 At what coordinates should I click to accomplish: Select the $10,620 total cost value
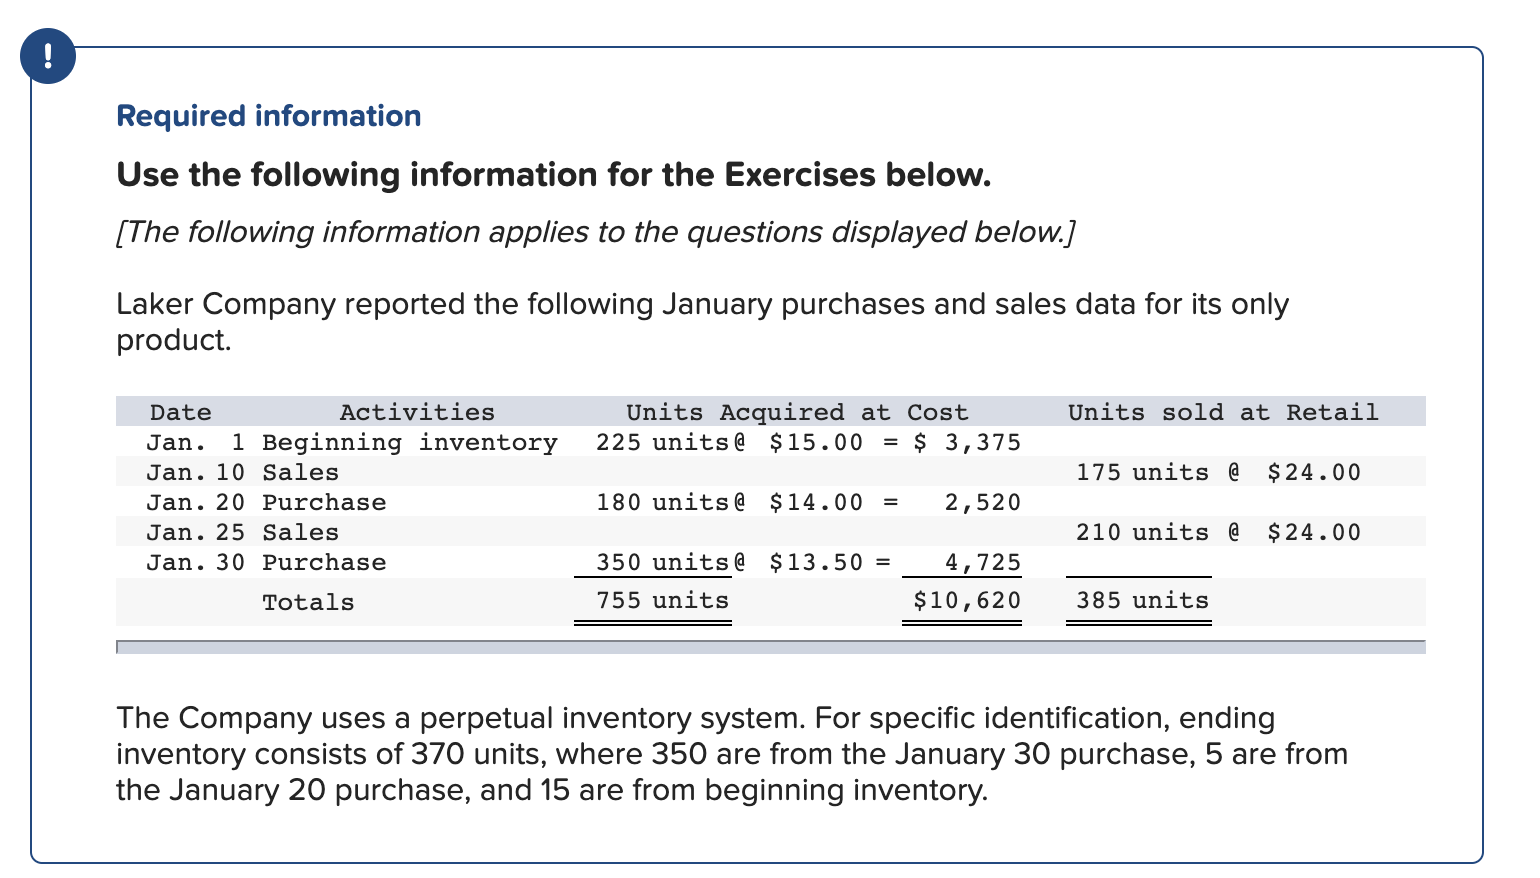[967, 600]
